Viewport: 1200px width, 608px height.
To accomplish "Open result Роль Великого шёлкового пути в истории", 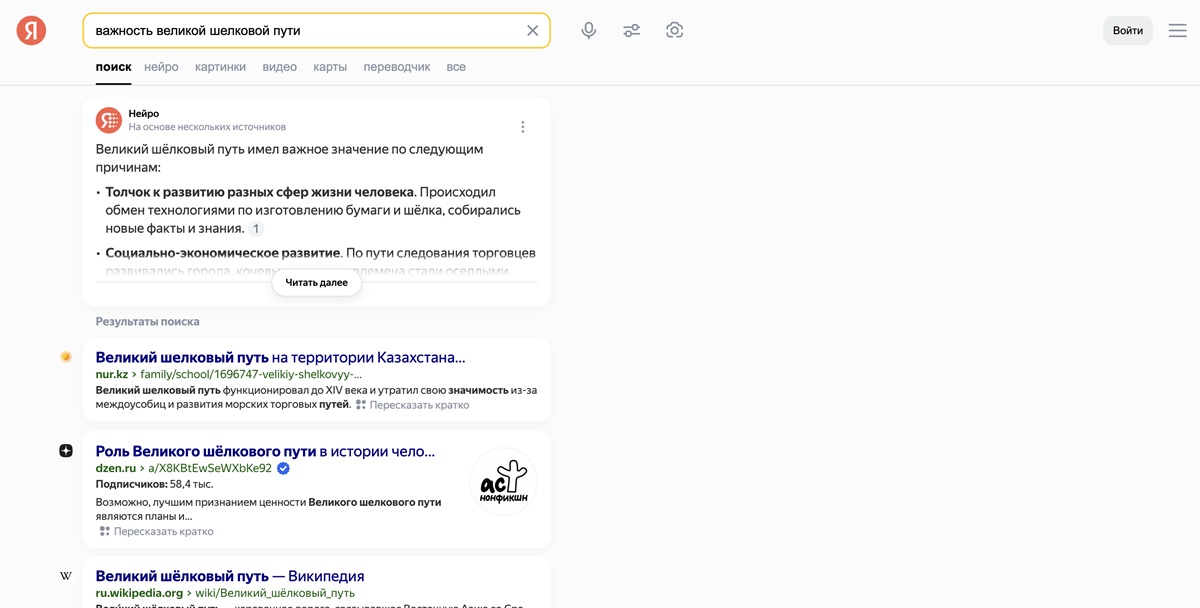I will pos(265,451).
